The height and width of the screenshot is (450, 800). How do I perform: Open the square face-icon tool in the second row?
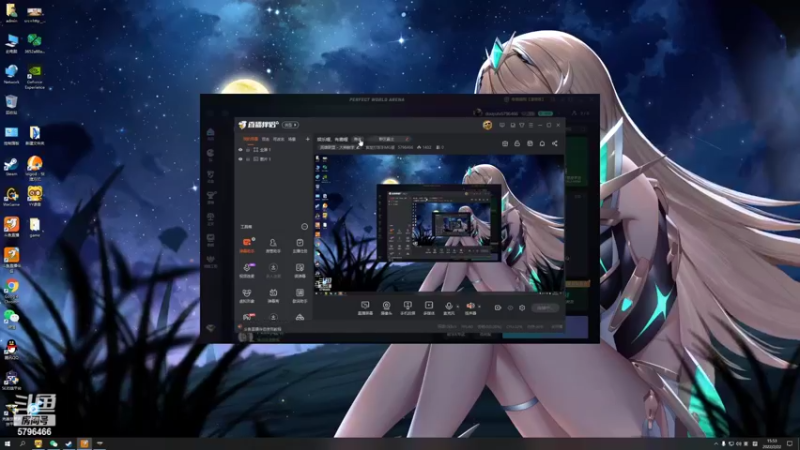pyautogui.click(x=299, y=270)
